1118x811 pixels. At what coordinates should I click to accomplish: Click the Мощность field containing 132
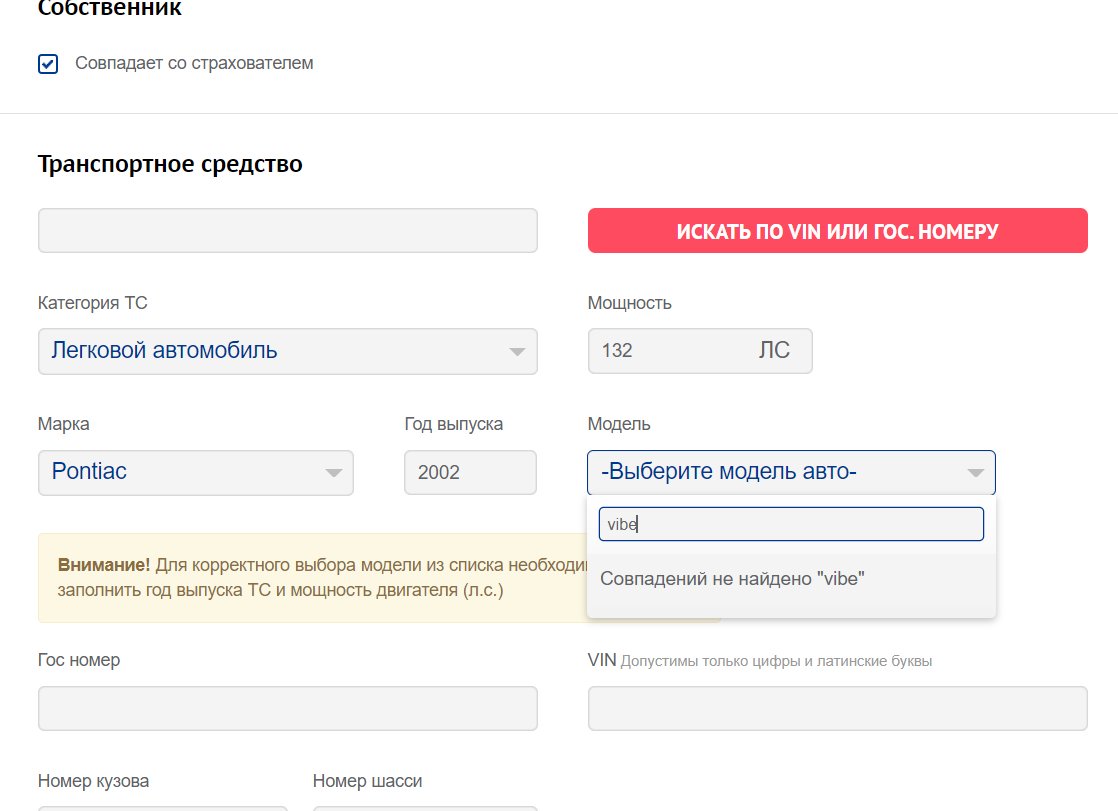click(660, 351)
